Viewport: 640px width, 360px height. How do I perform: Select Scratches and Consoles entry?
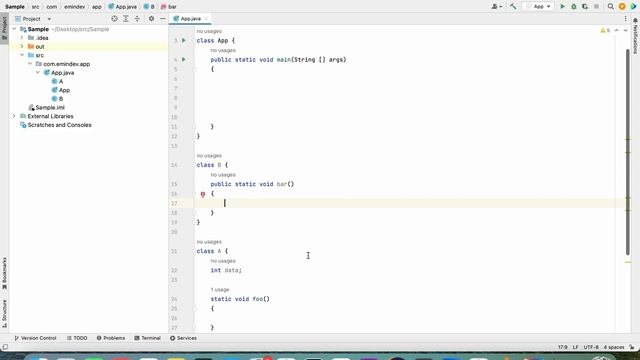[56, 125]
